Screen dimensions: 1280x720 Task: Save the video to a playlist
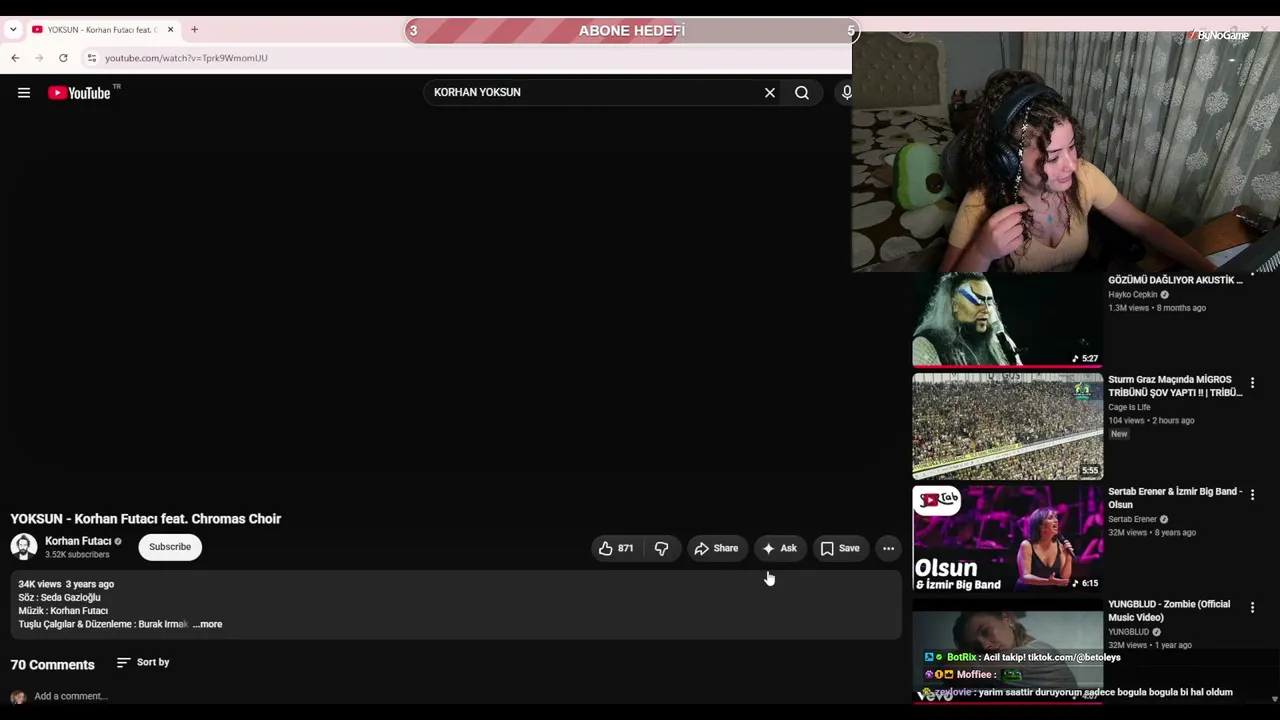pos(840,548)
